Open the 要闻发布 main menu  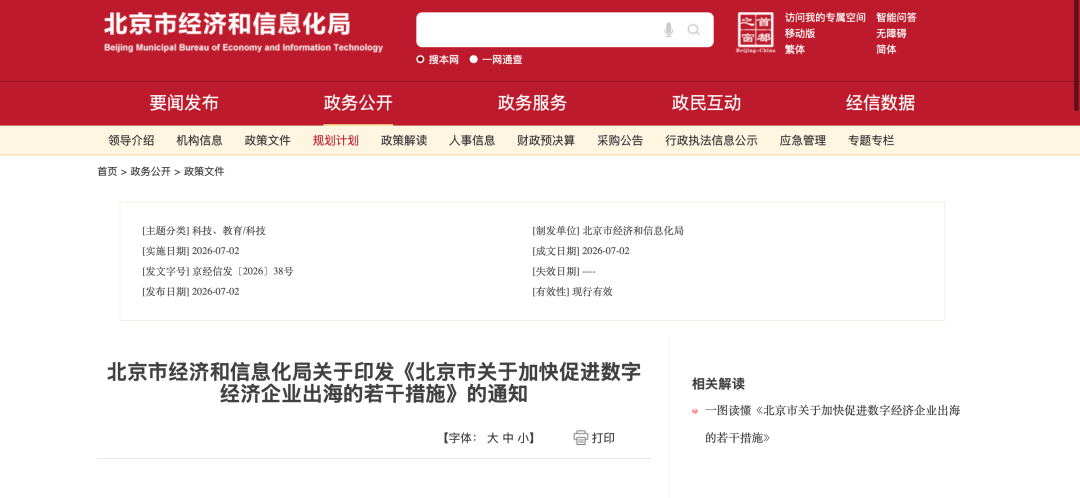184,103
